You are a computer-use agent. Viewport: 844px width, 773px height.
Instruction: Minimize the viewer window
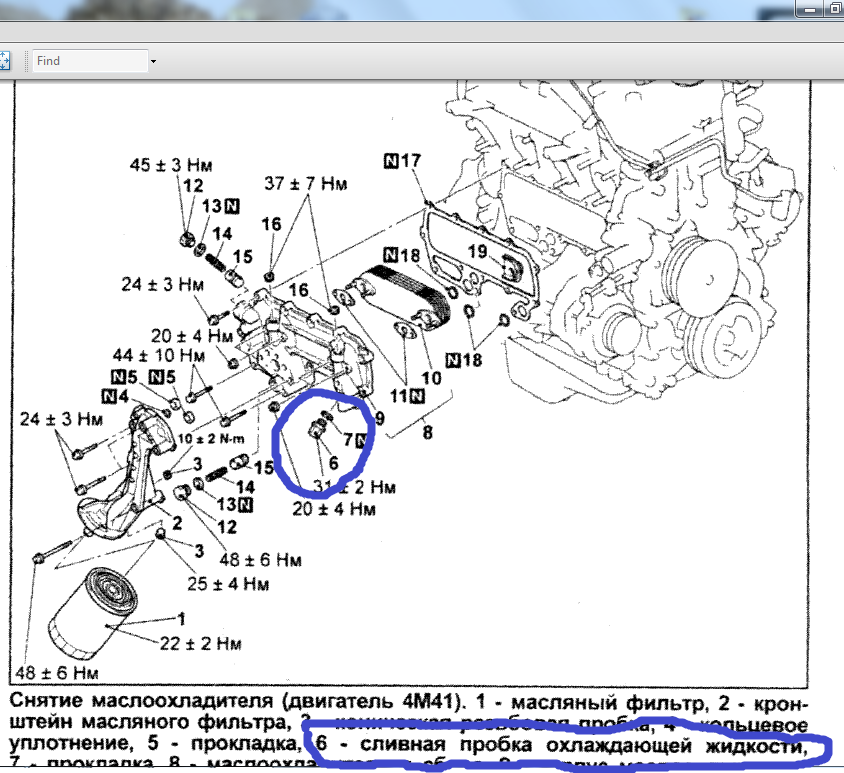811,8
